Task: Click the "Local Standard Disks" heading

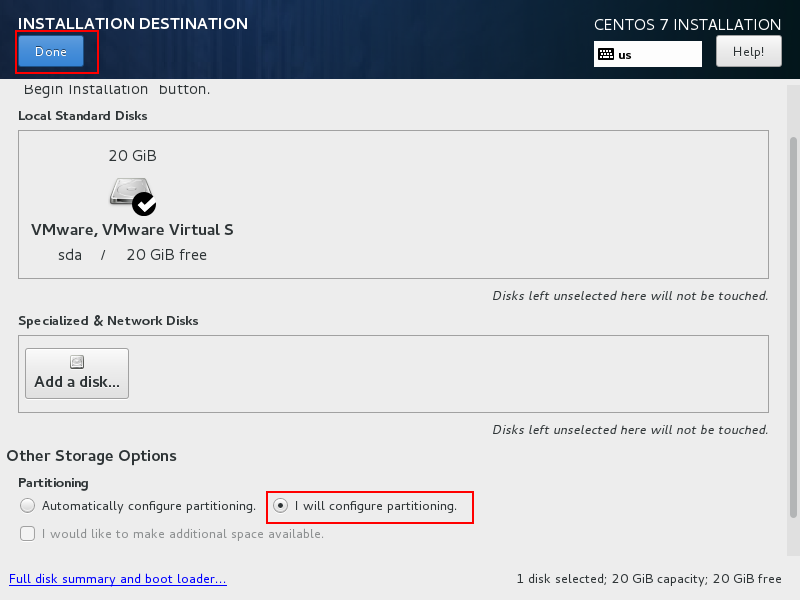Action: (x=83, y=116)
